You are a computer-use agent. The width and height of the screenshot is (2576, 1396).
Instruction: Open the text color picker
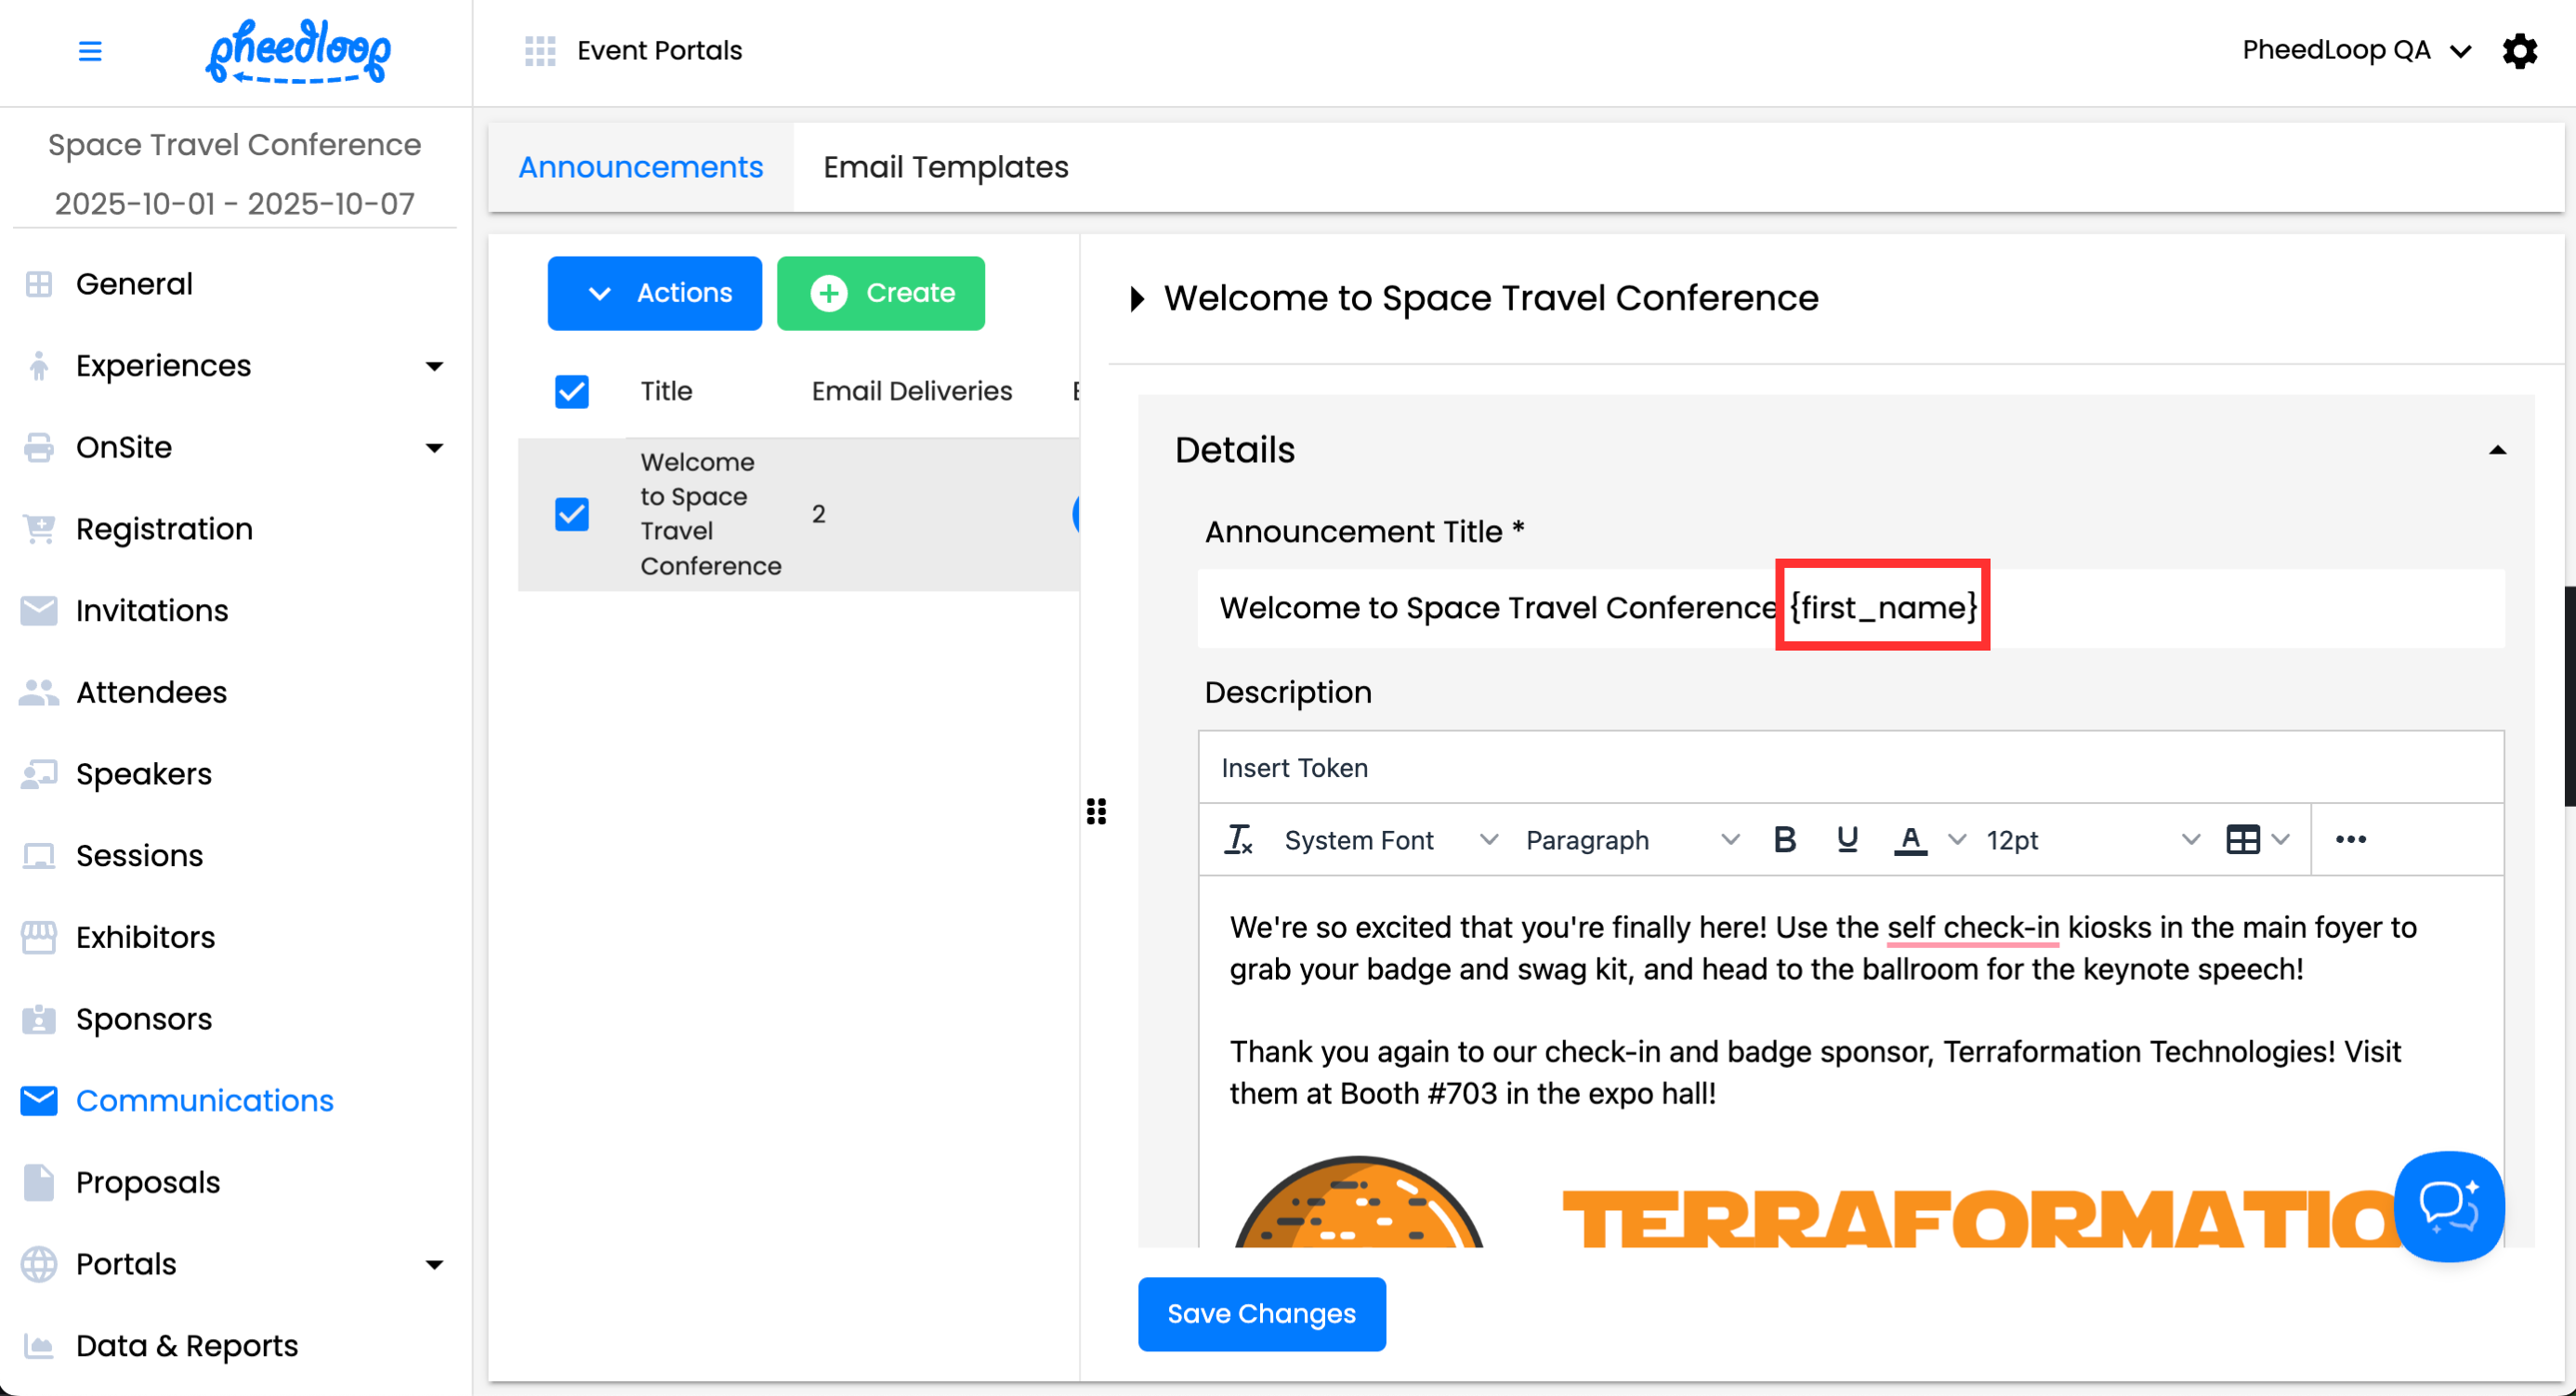pos(1910,840)
